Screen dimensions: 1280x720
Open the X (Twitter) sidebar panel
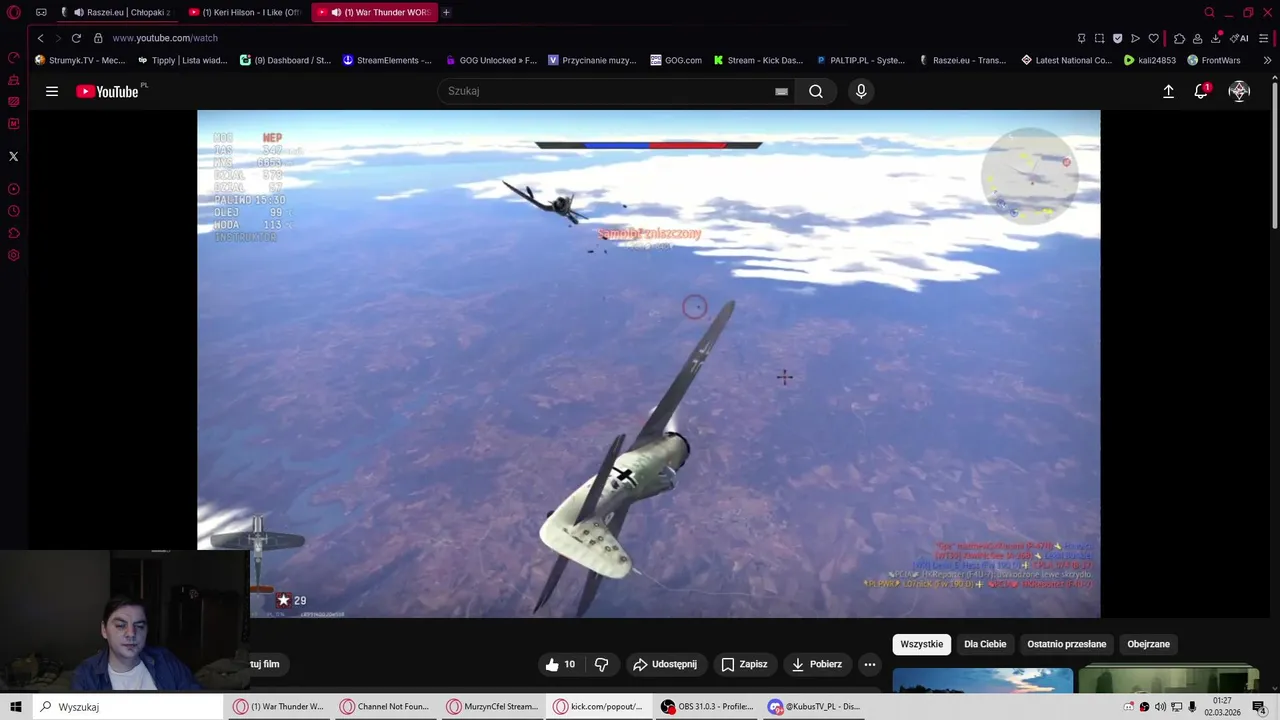point(13,156)
